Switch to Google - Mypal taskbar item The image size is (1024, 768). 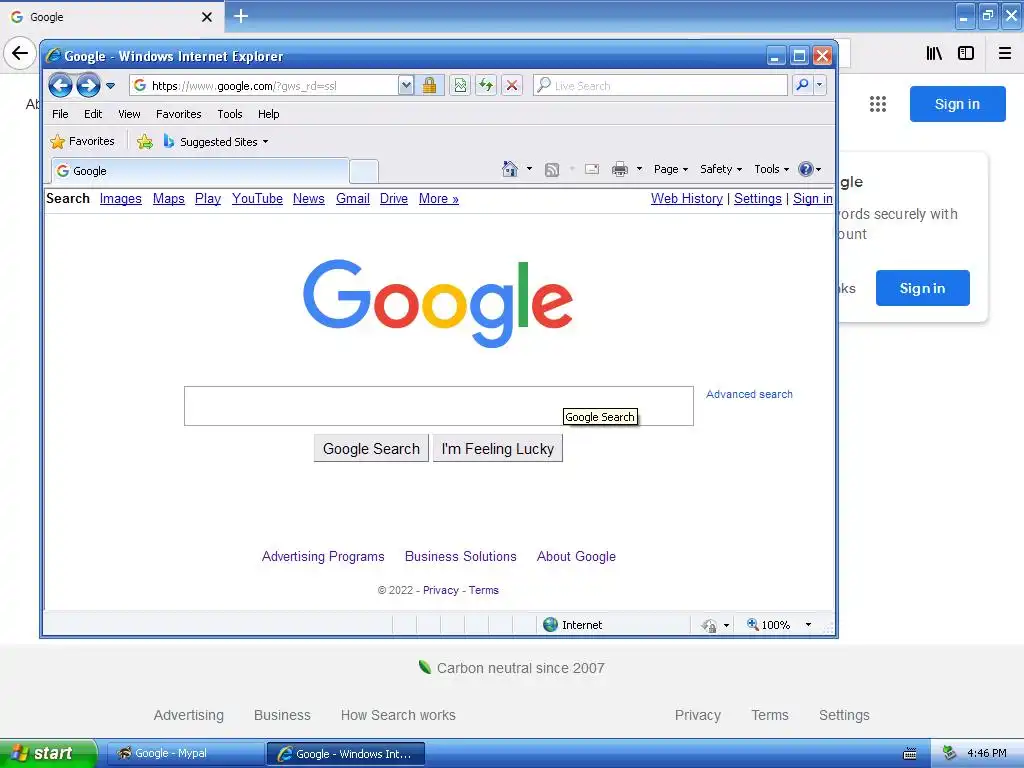[x=185, y=754]
